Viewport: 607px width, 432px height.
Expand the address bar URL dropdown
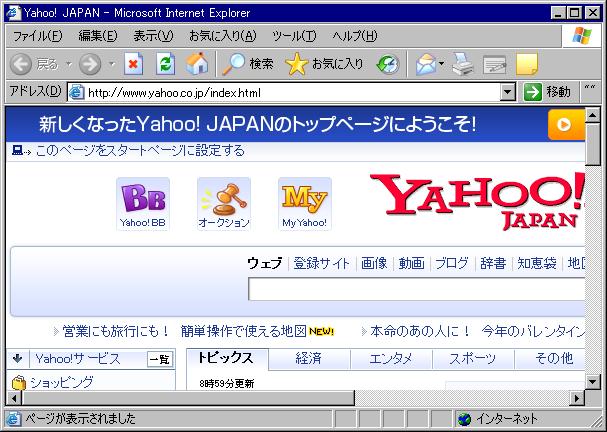click(x=508, y=93)
